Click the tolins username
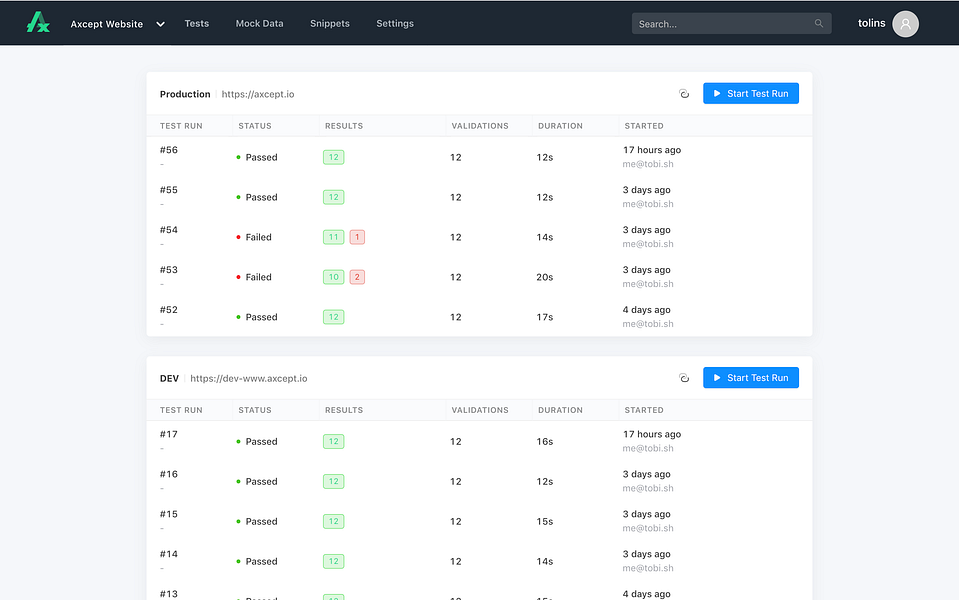The height and width of the screenshot is (600, 959). 872,23
